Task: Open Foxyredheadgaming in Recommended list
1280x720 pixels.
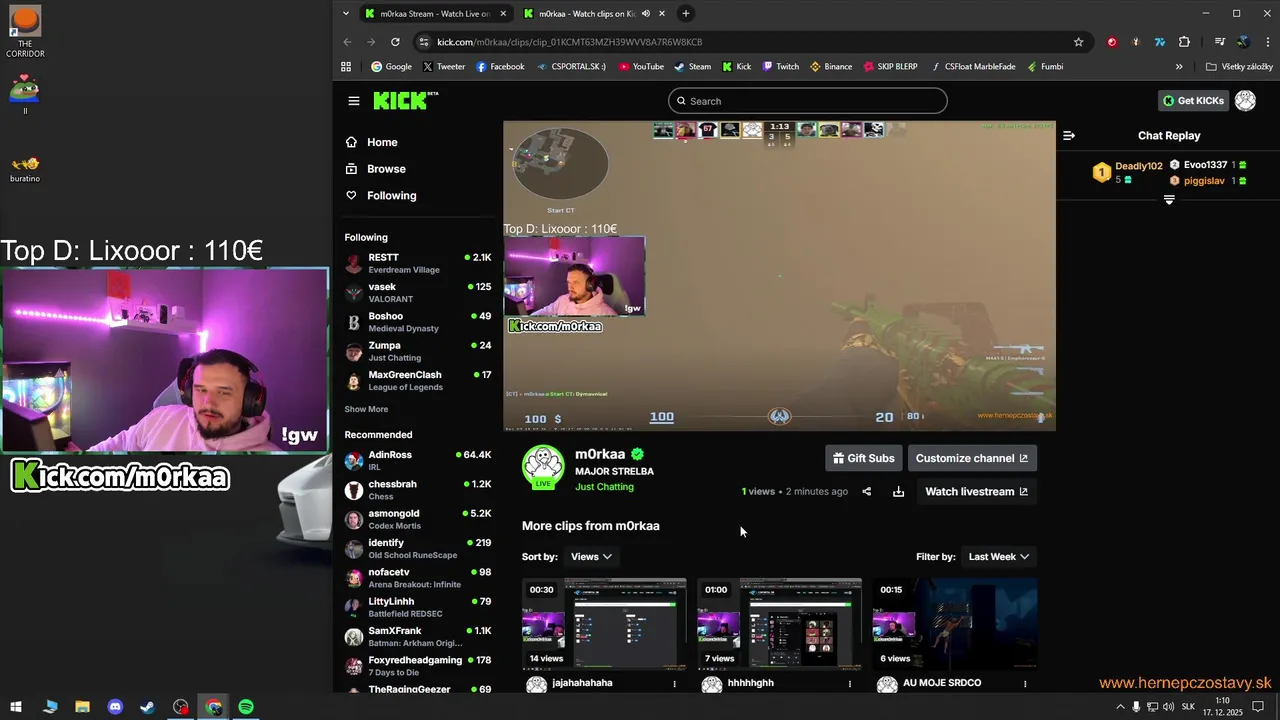Action: (x=418, y=666)
